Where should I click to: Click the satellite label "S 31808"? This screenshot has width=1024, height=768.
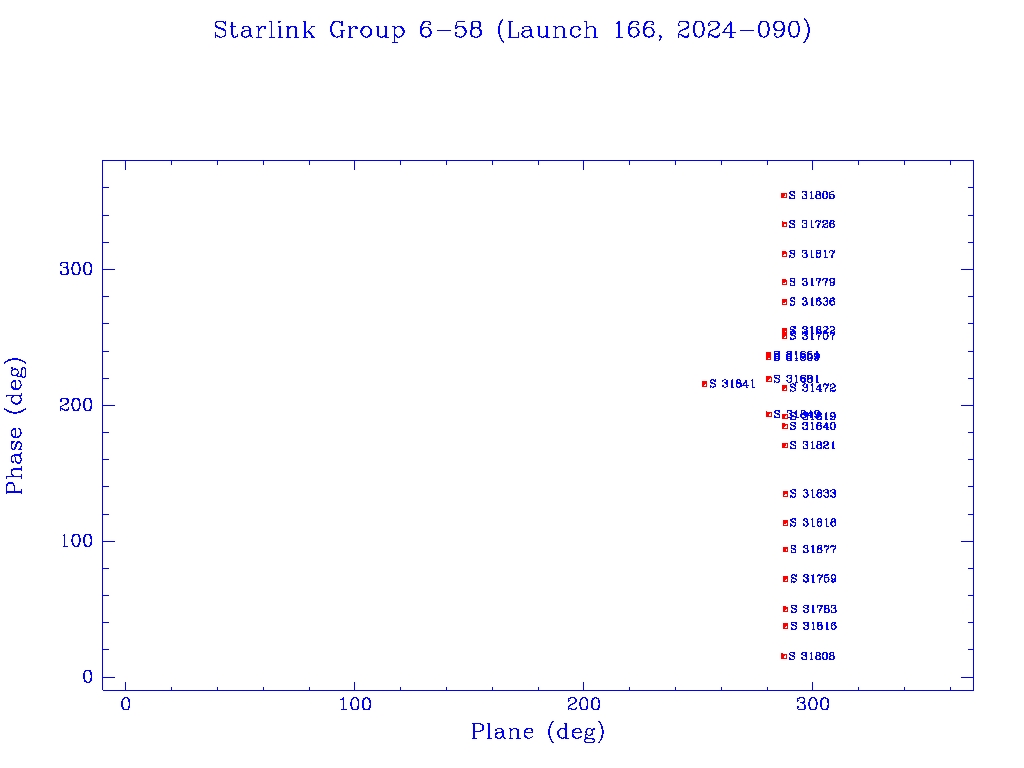click(812, 656)
